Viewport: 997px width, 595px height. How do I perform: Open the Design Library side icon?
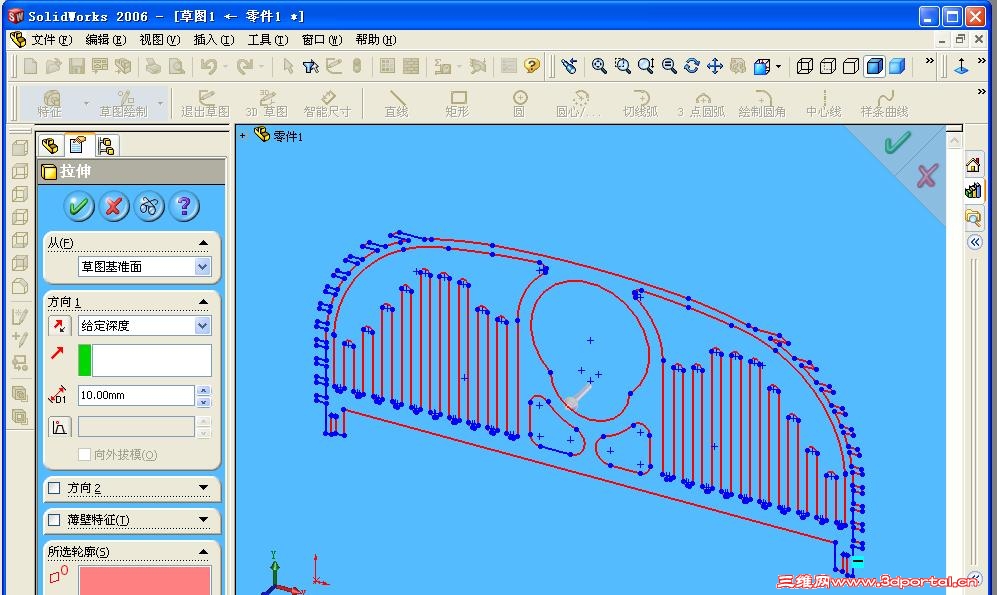(x=973, y=190)
